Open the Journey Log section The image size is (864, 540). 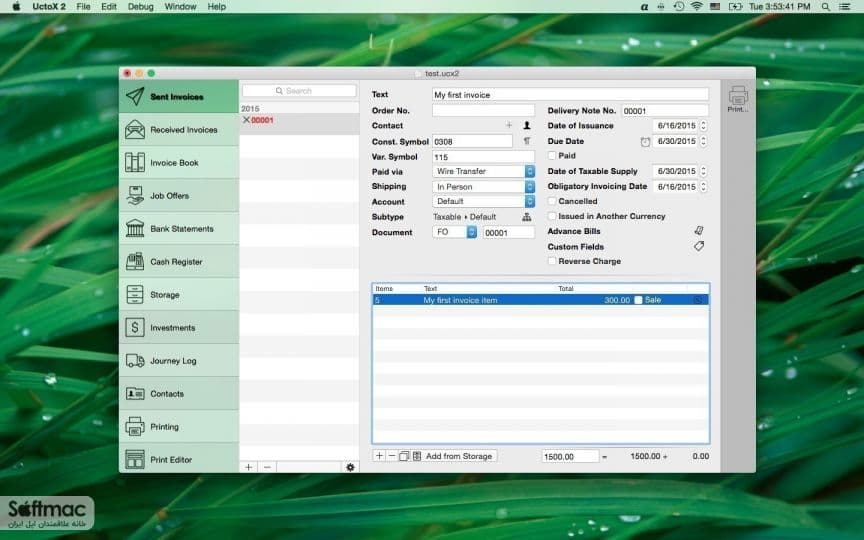[179, 361]
